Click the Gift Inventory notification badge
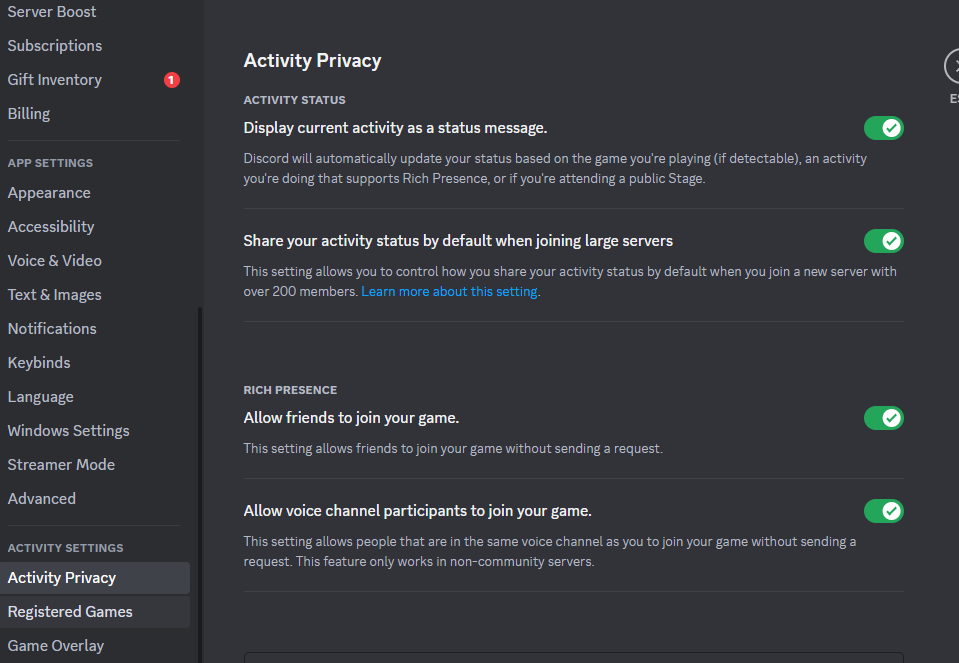Screen dimensions: 959x663 [172, 80]
